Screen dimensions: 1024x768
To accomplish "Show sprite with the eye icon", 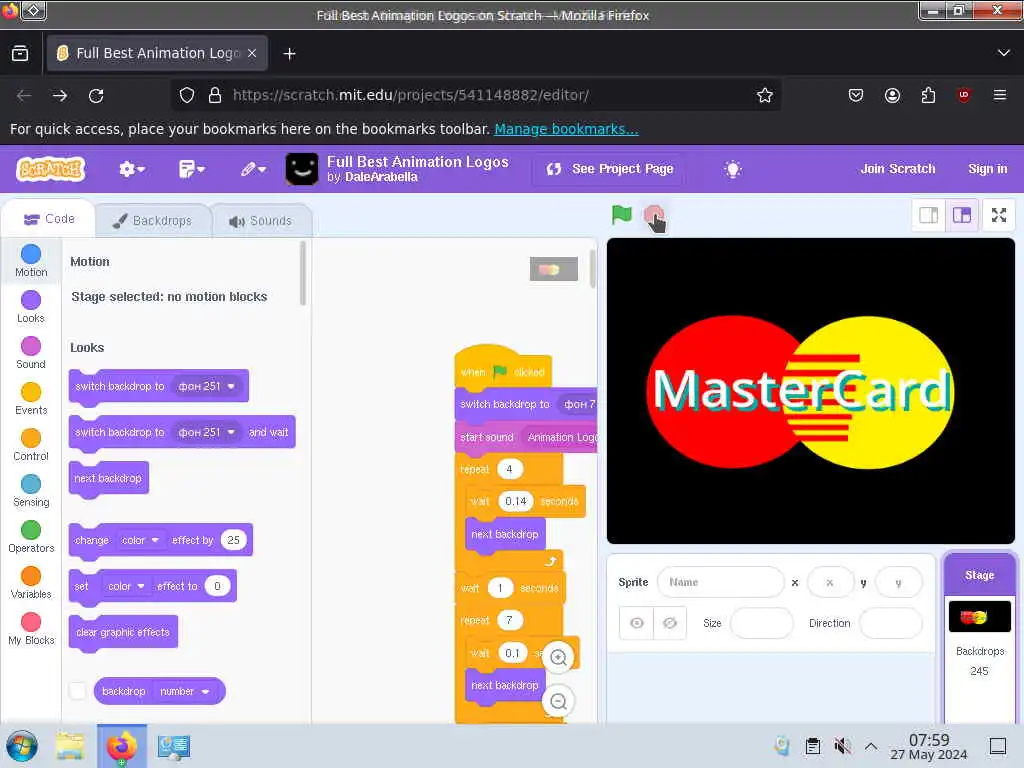I will pyautogui.click(x=637, y=623).
